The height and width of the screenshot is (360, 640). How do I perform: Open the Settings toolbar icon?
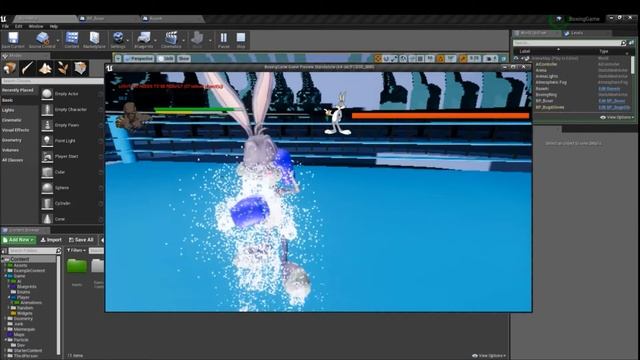click(x=118, y=38)
